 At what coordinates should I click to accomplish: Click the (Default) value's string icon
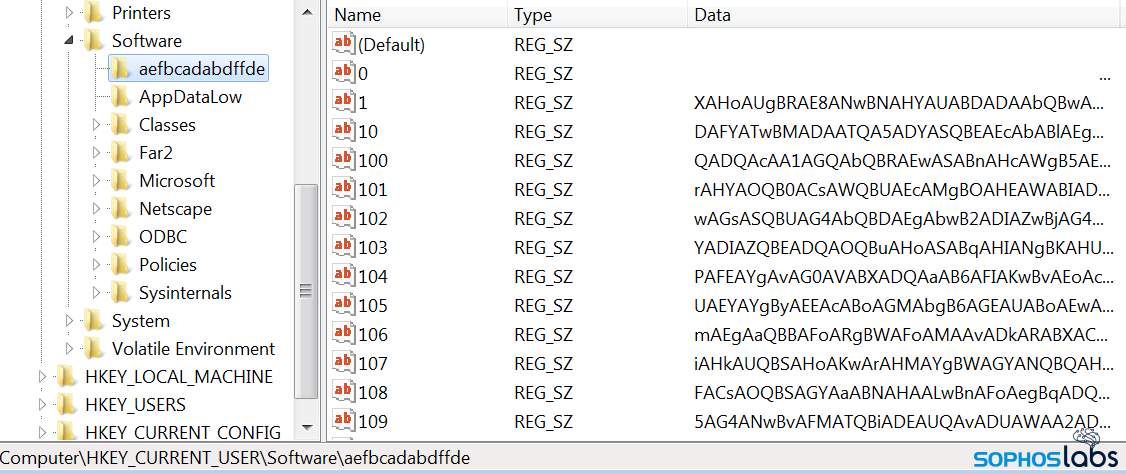pyautogui.click(x=344, y=44)
